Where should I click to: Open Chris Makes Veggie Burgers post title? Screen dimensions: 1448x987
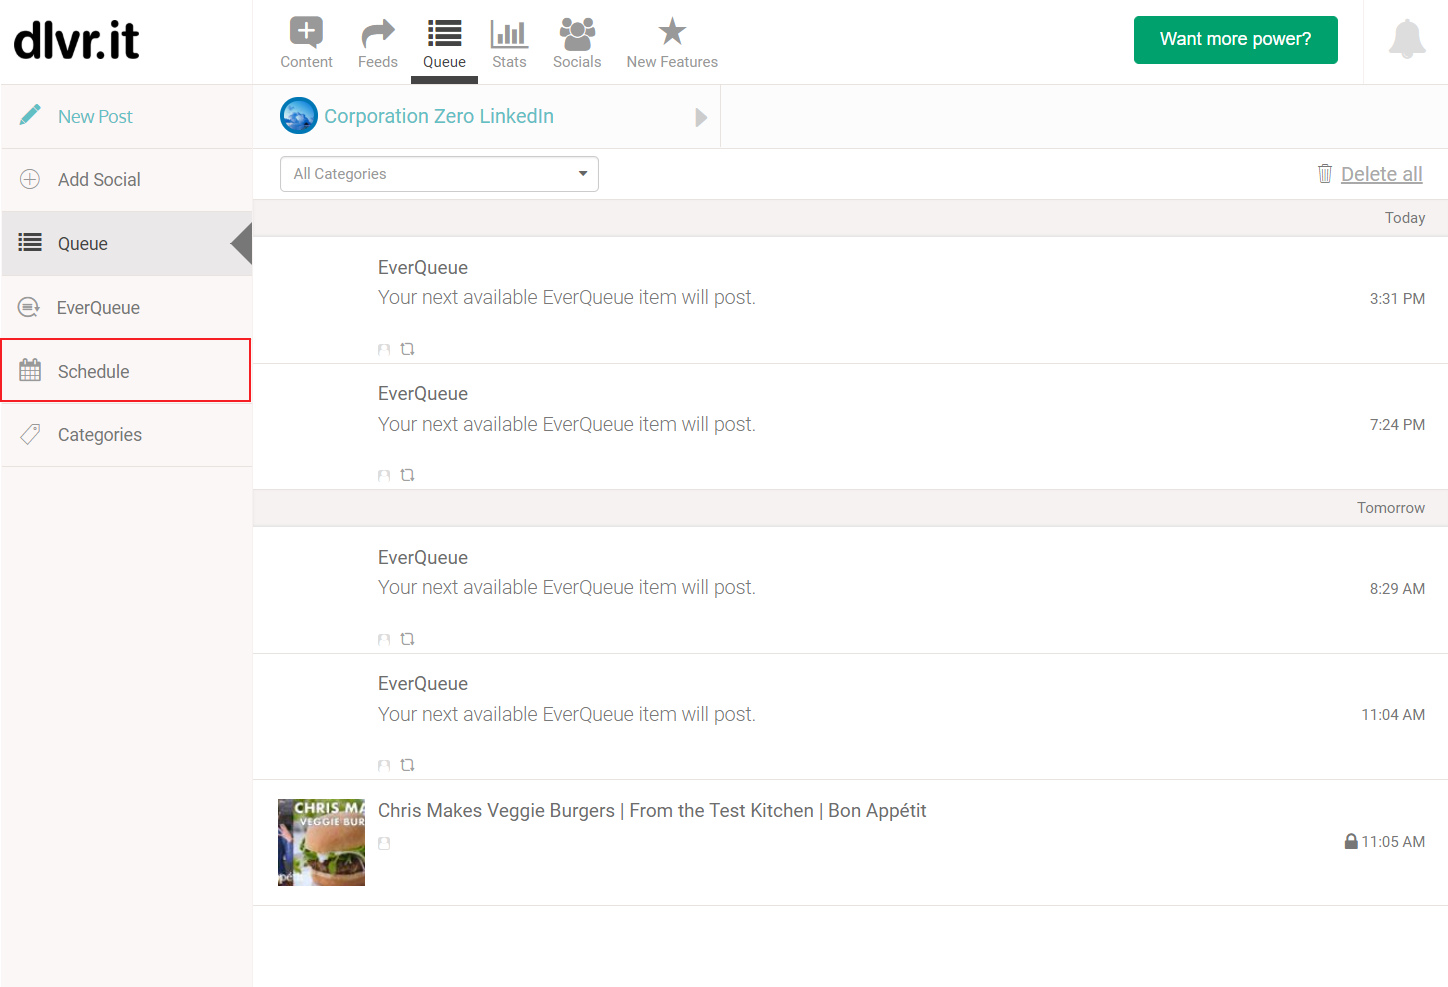pyautogui.click(x=652, y=810)
